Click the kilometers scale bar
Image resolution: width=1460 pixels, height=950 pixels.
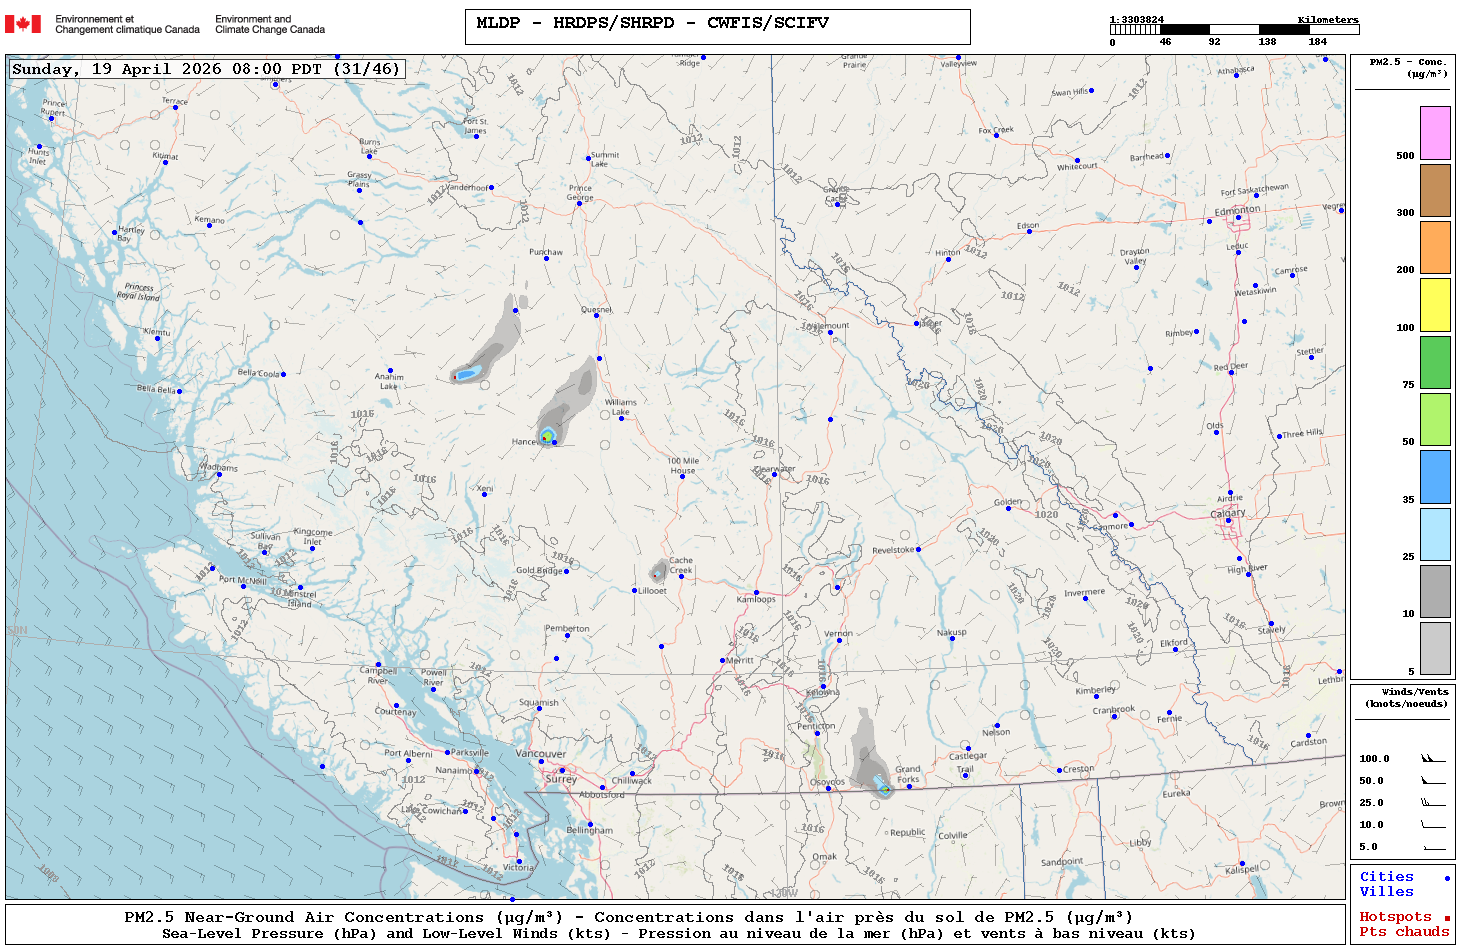pos(1234,30)
